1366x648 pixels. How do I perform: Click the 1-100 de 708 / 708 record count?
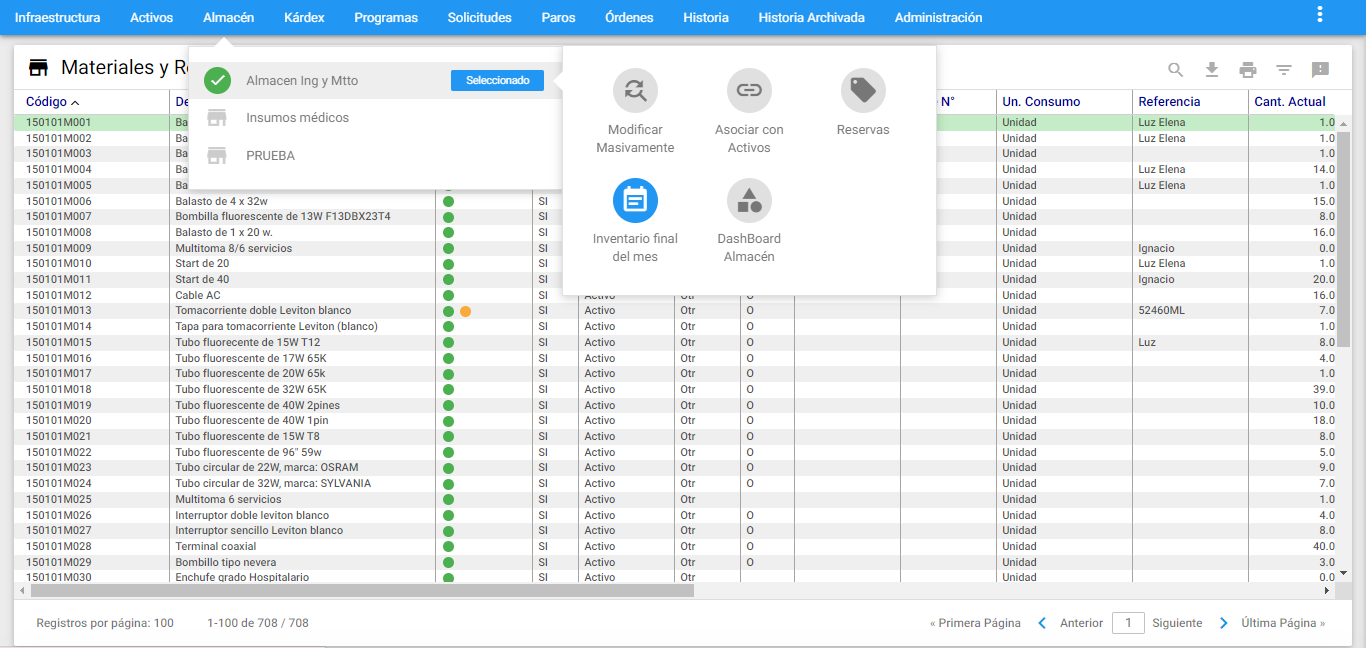[258, 623]
